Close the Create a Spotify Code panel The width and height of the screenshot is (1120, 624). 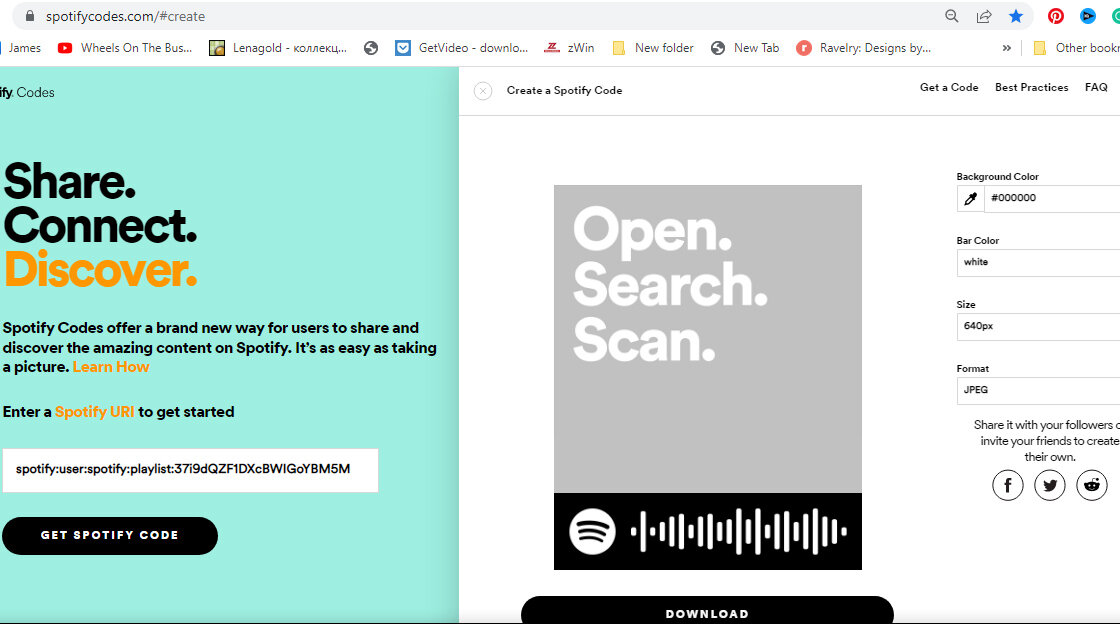pyautogui.click(x=483, y=91)
